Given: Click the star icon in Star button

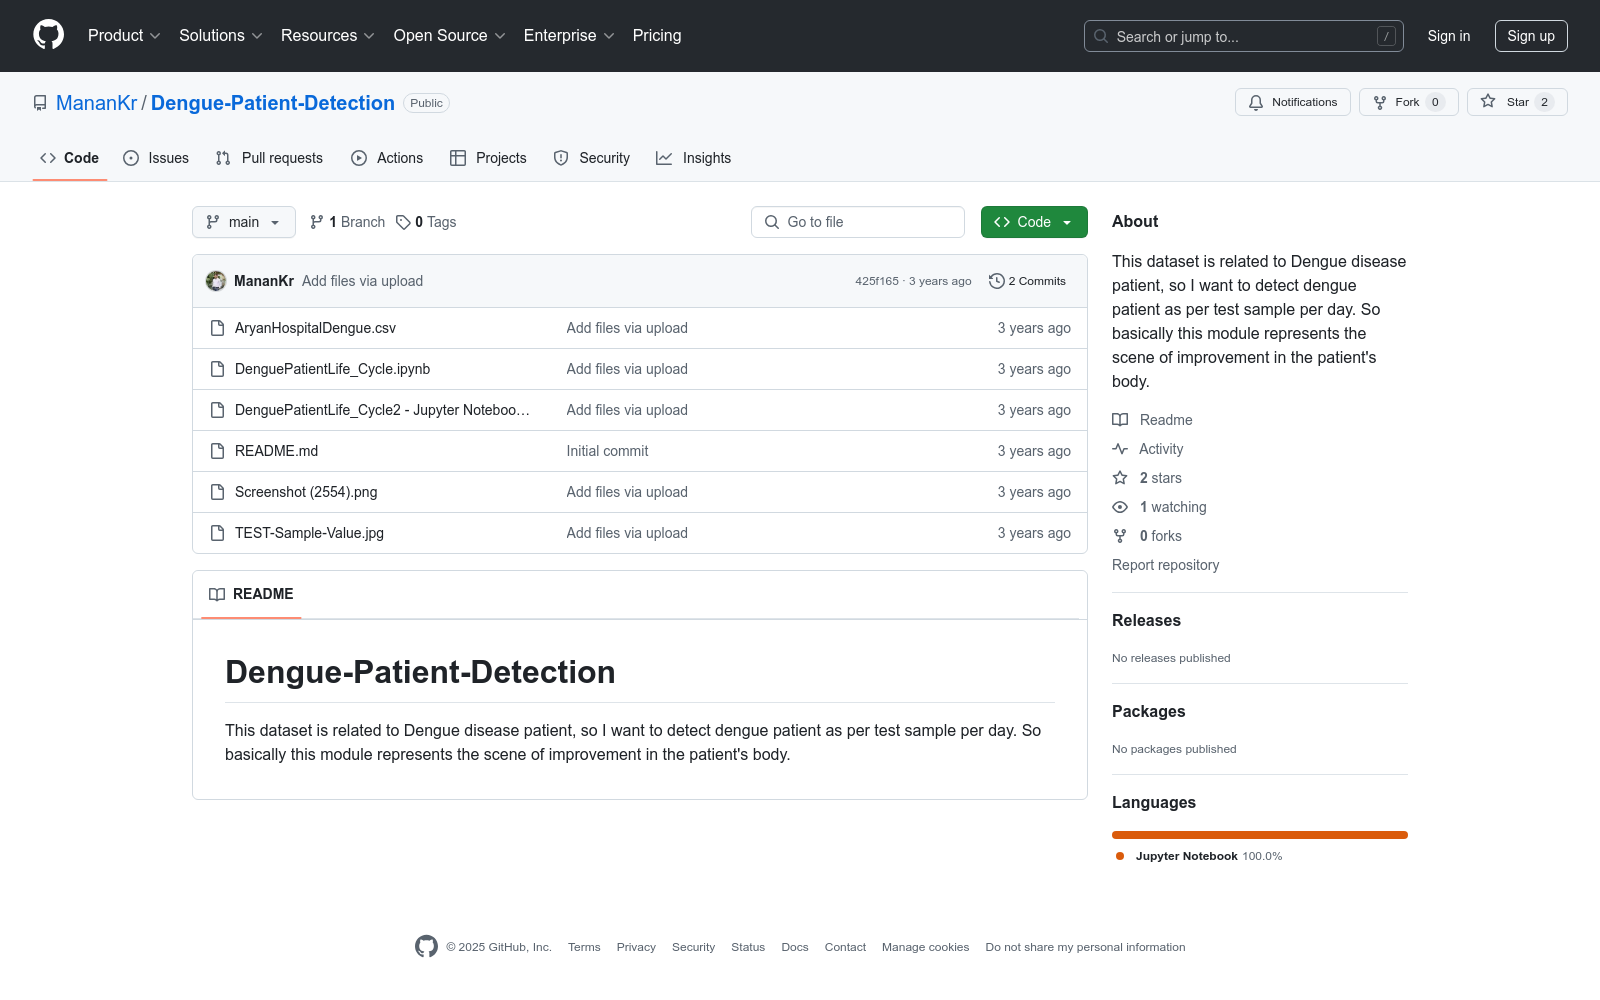Looking at the screenshot, I should (x=1488, y=102).
